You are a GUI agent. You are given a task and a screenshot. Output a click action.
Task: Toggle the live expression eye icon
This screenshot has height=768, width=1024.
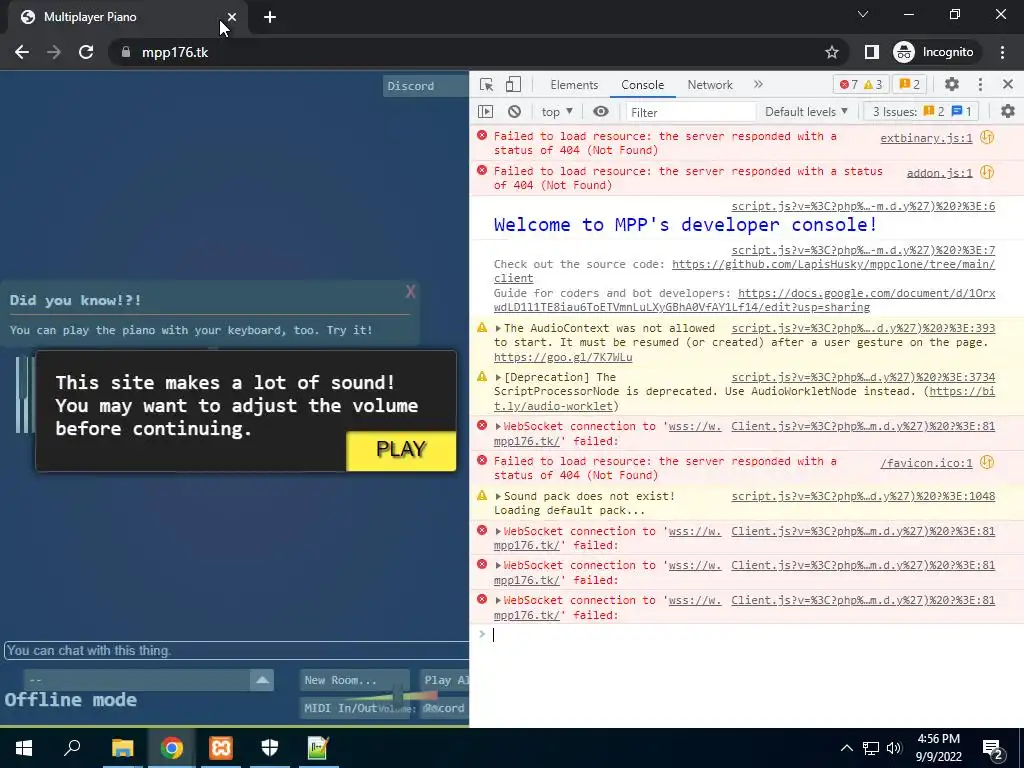click(601, 112)
